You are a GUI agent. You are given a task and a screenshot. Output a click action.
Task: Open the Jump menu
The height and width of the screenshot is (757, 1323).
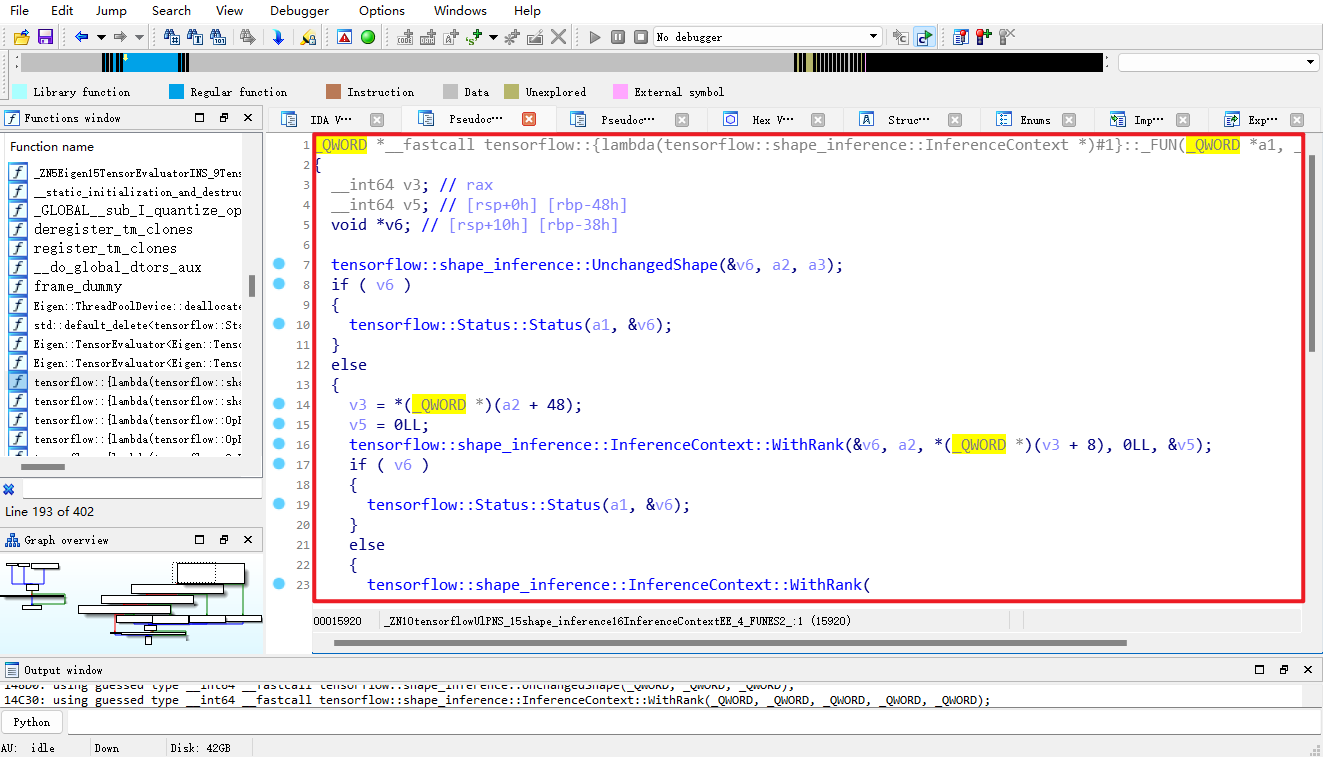click(111, 11)
